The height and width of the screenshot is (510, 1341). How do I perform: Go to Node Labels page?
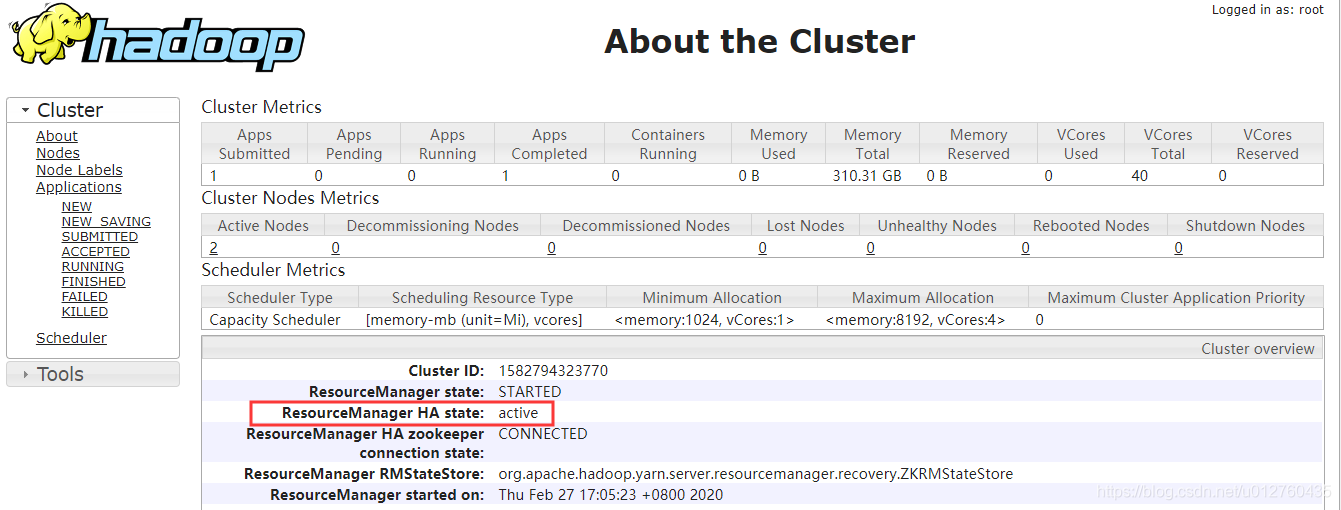(79, 170)
